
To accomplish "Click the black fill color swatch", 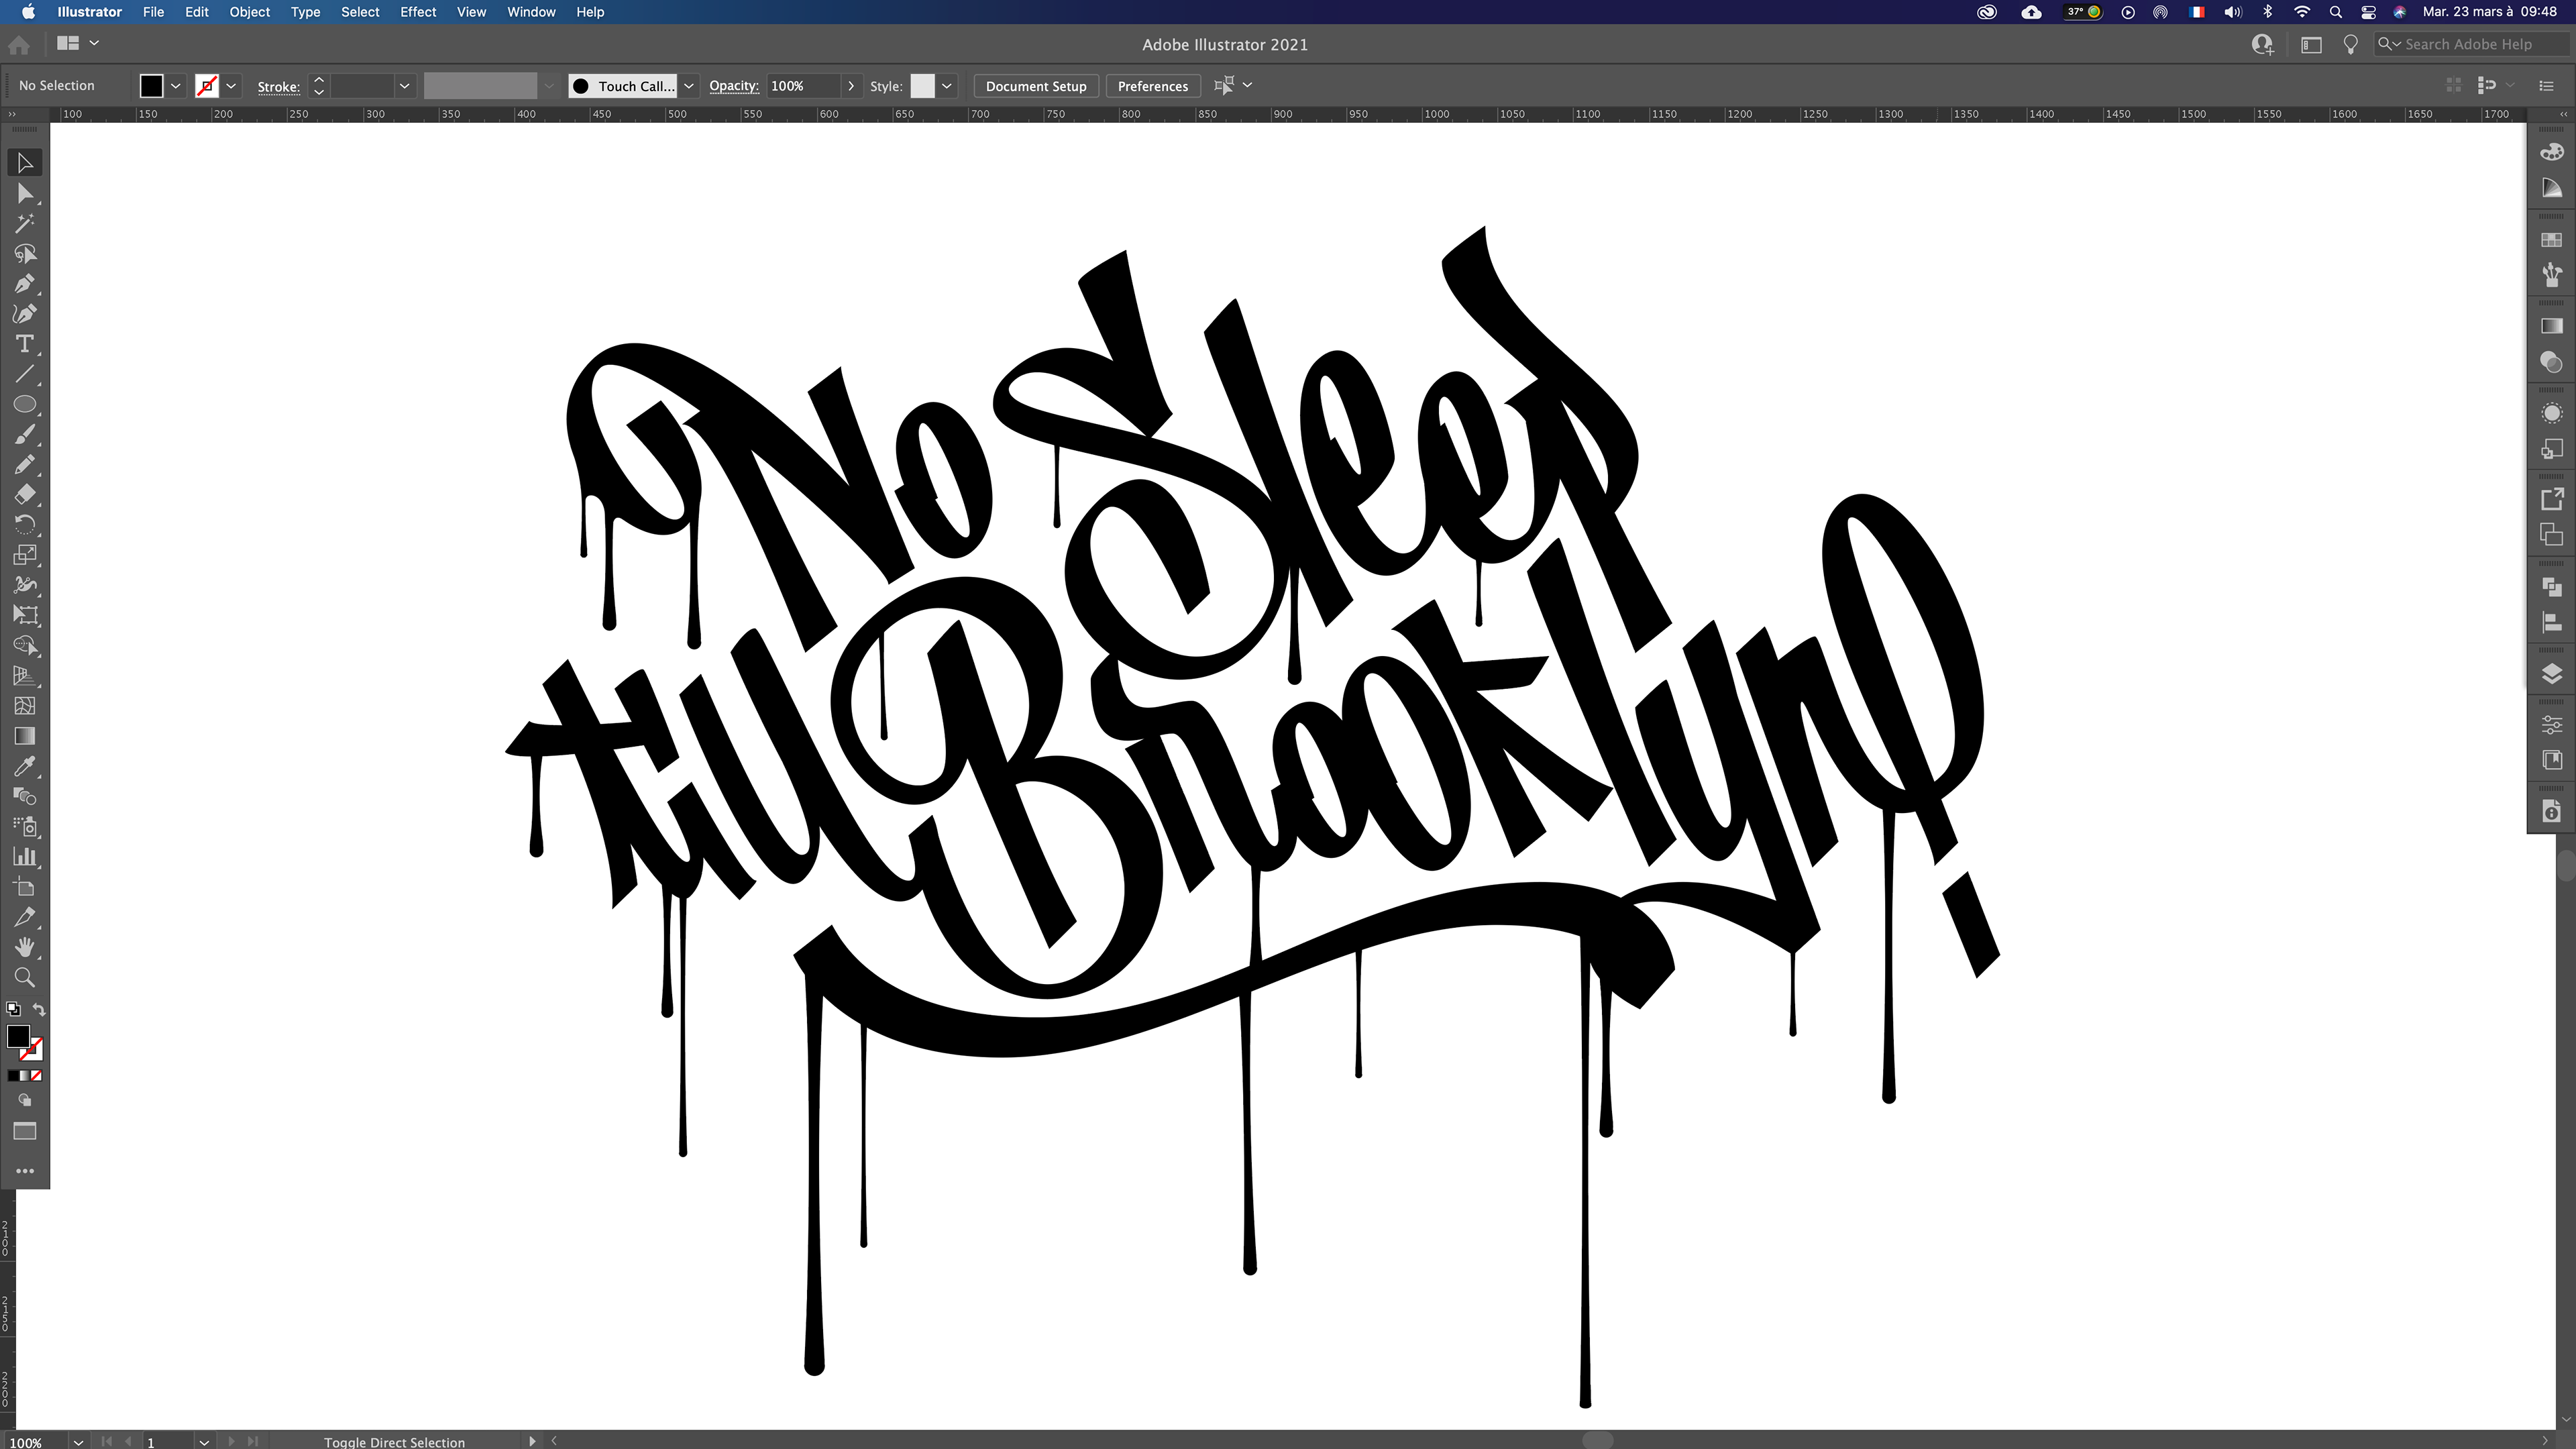I will point(151,86).
